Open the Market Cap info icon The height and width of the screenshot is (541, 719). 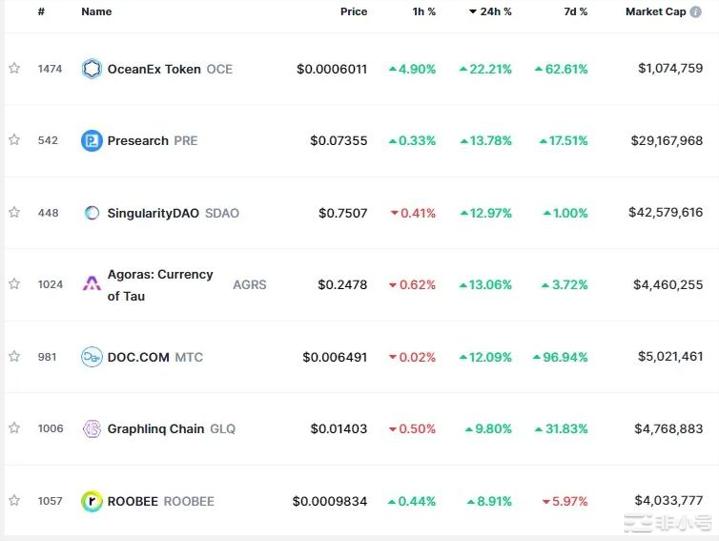(696, 12)
